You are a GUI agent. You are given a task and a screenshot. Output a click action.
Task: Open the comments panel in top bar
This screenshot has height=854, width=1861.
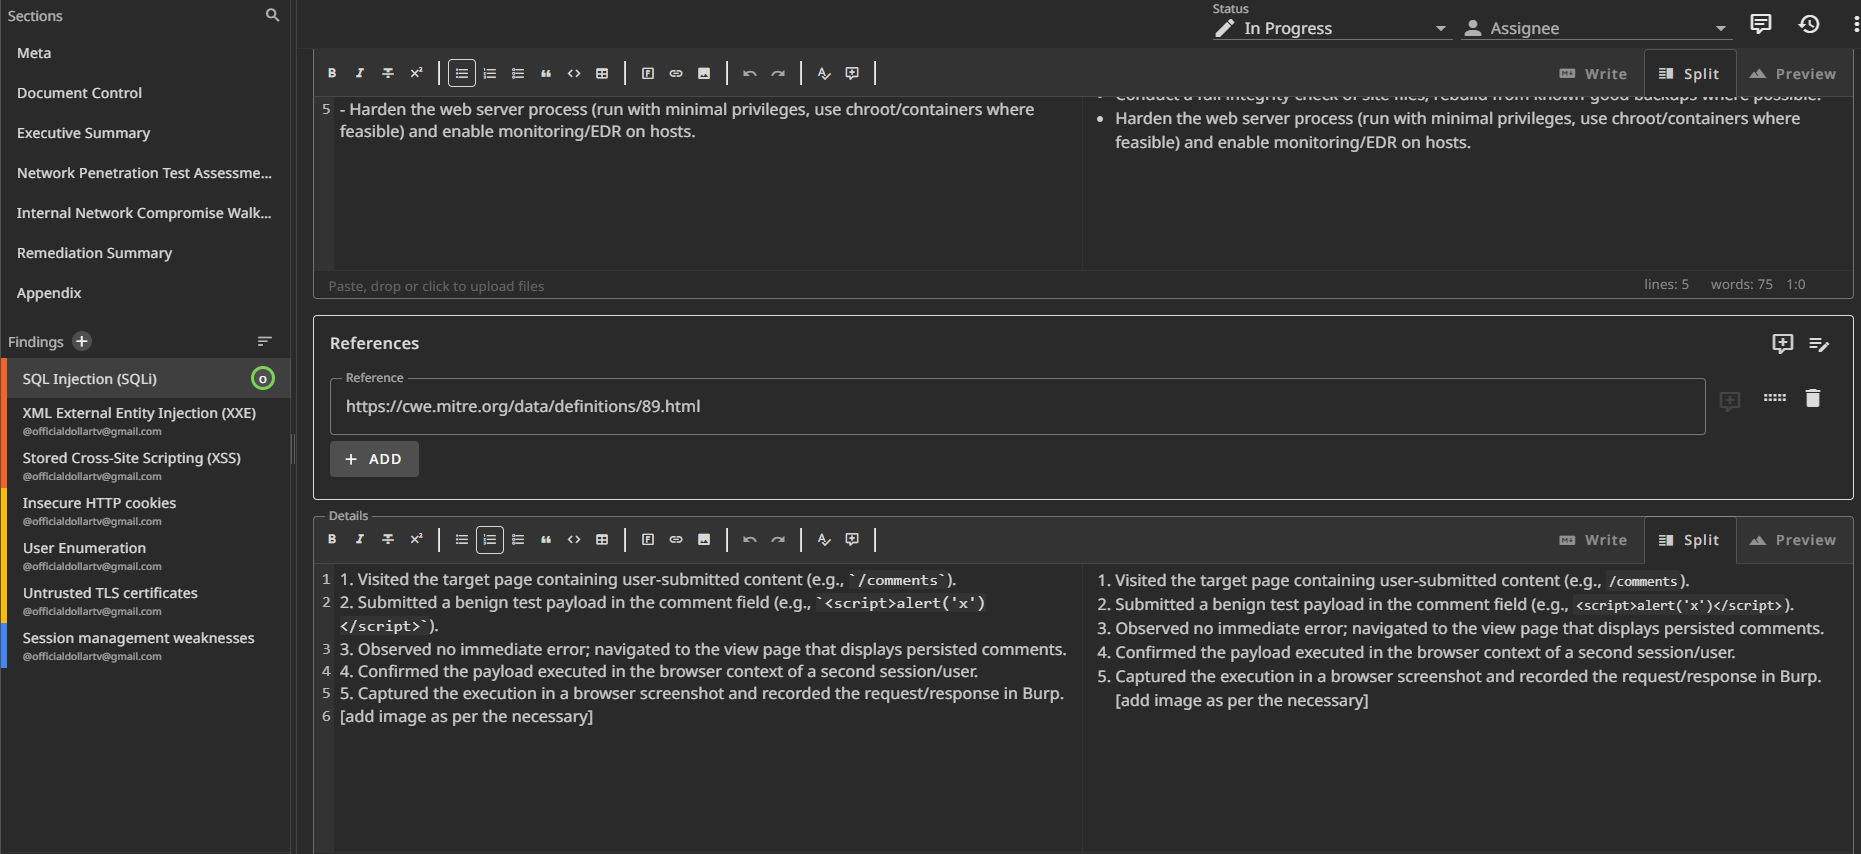(1760, 24)
